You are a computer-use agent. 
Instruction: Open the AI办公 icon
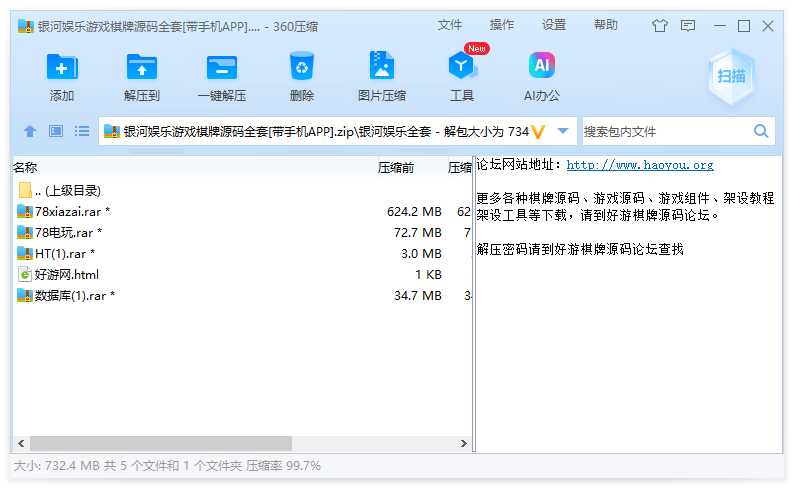click(542, 65)
